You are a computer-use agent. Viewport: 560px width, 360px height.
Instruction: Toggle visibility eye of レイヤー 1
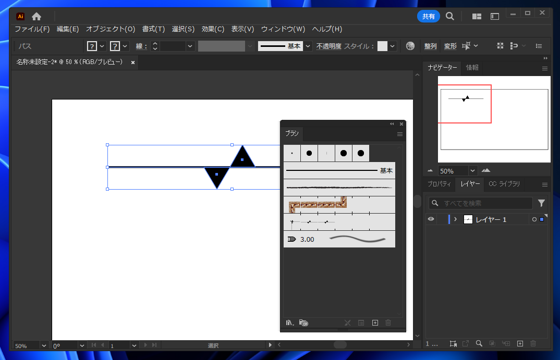click(431, 219)
